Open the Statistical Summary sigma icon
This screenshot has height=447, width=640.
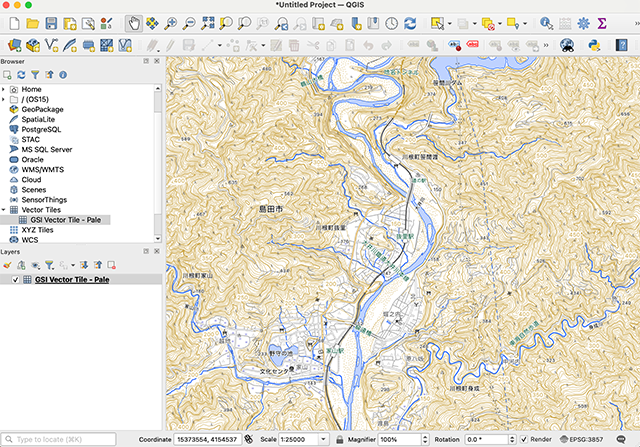(602, 22)
